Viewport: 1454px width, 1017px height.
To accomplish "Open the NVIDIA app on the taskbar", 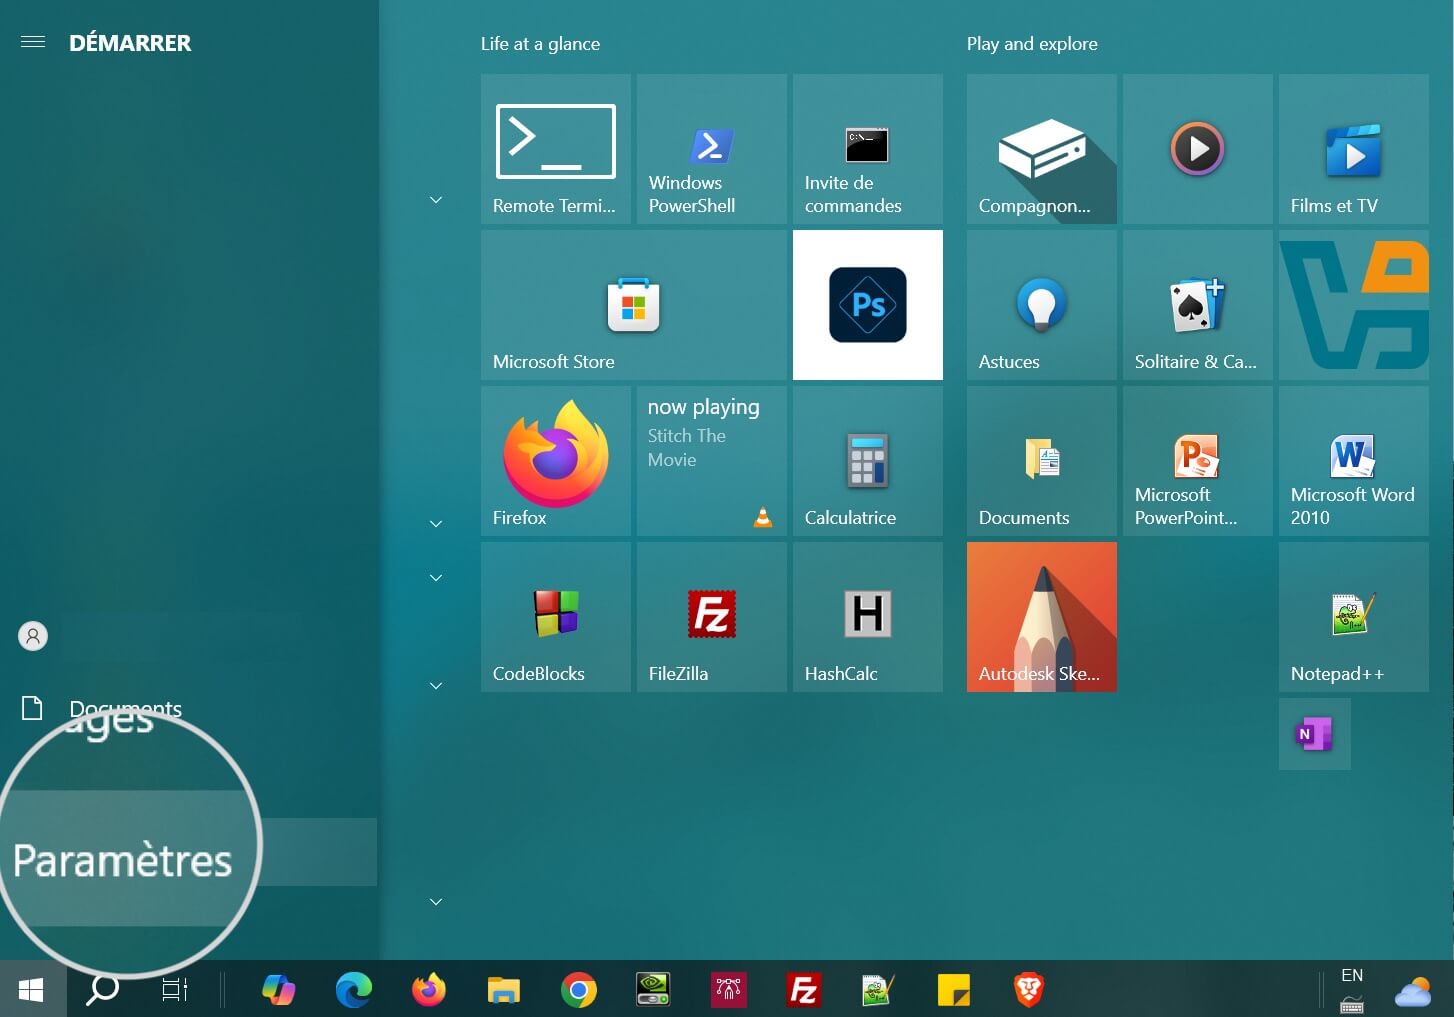I will (653, 990).
